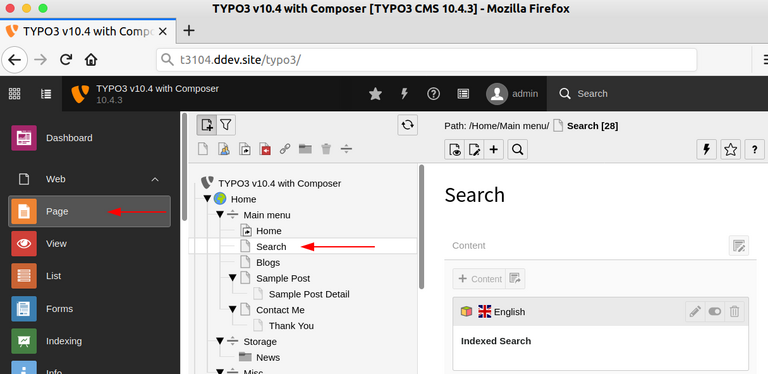Reload the Firefox page
This screenshot has width=768, height=374.
pyautogui.click(x=66, y=60)
